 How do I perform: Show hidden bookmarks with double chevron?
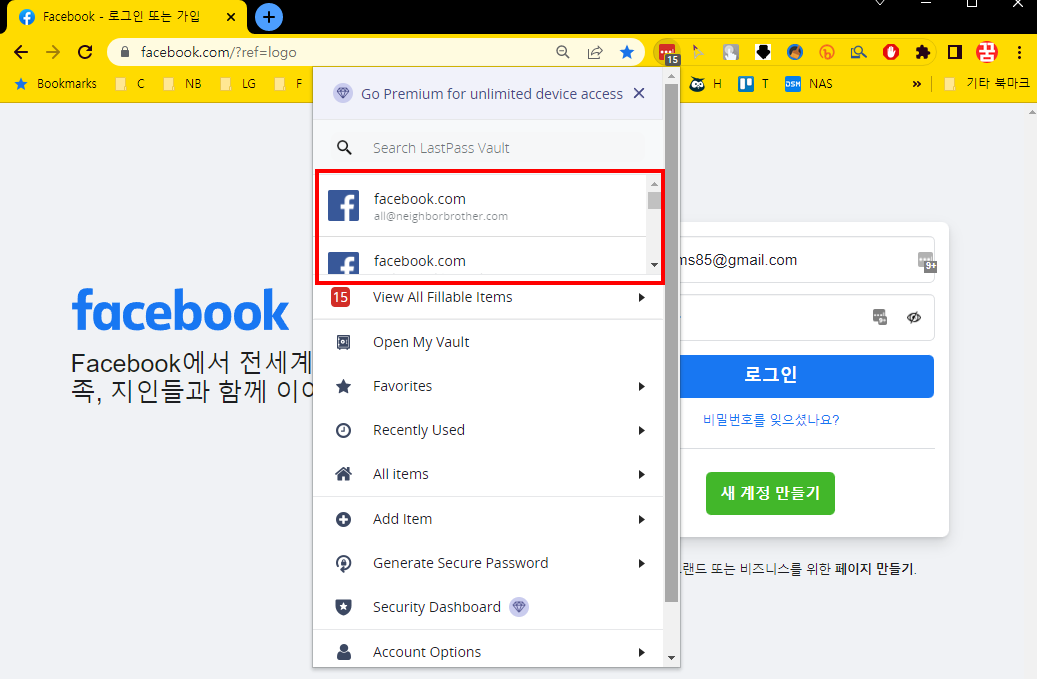tap(917, 83)
